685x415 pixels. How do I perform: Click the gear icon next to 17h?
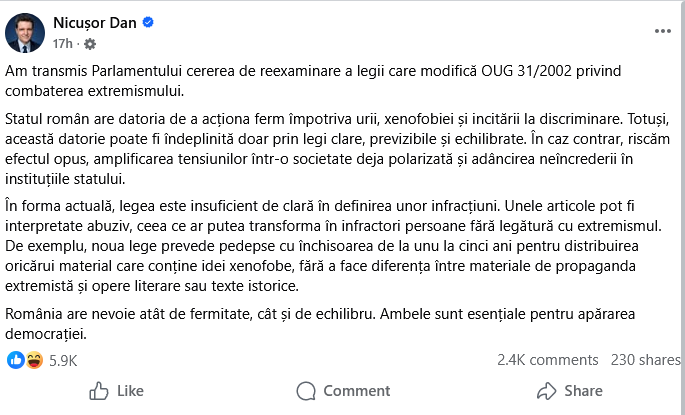pos(91,44)
